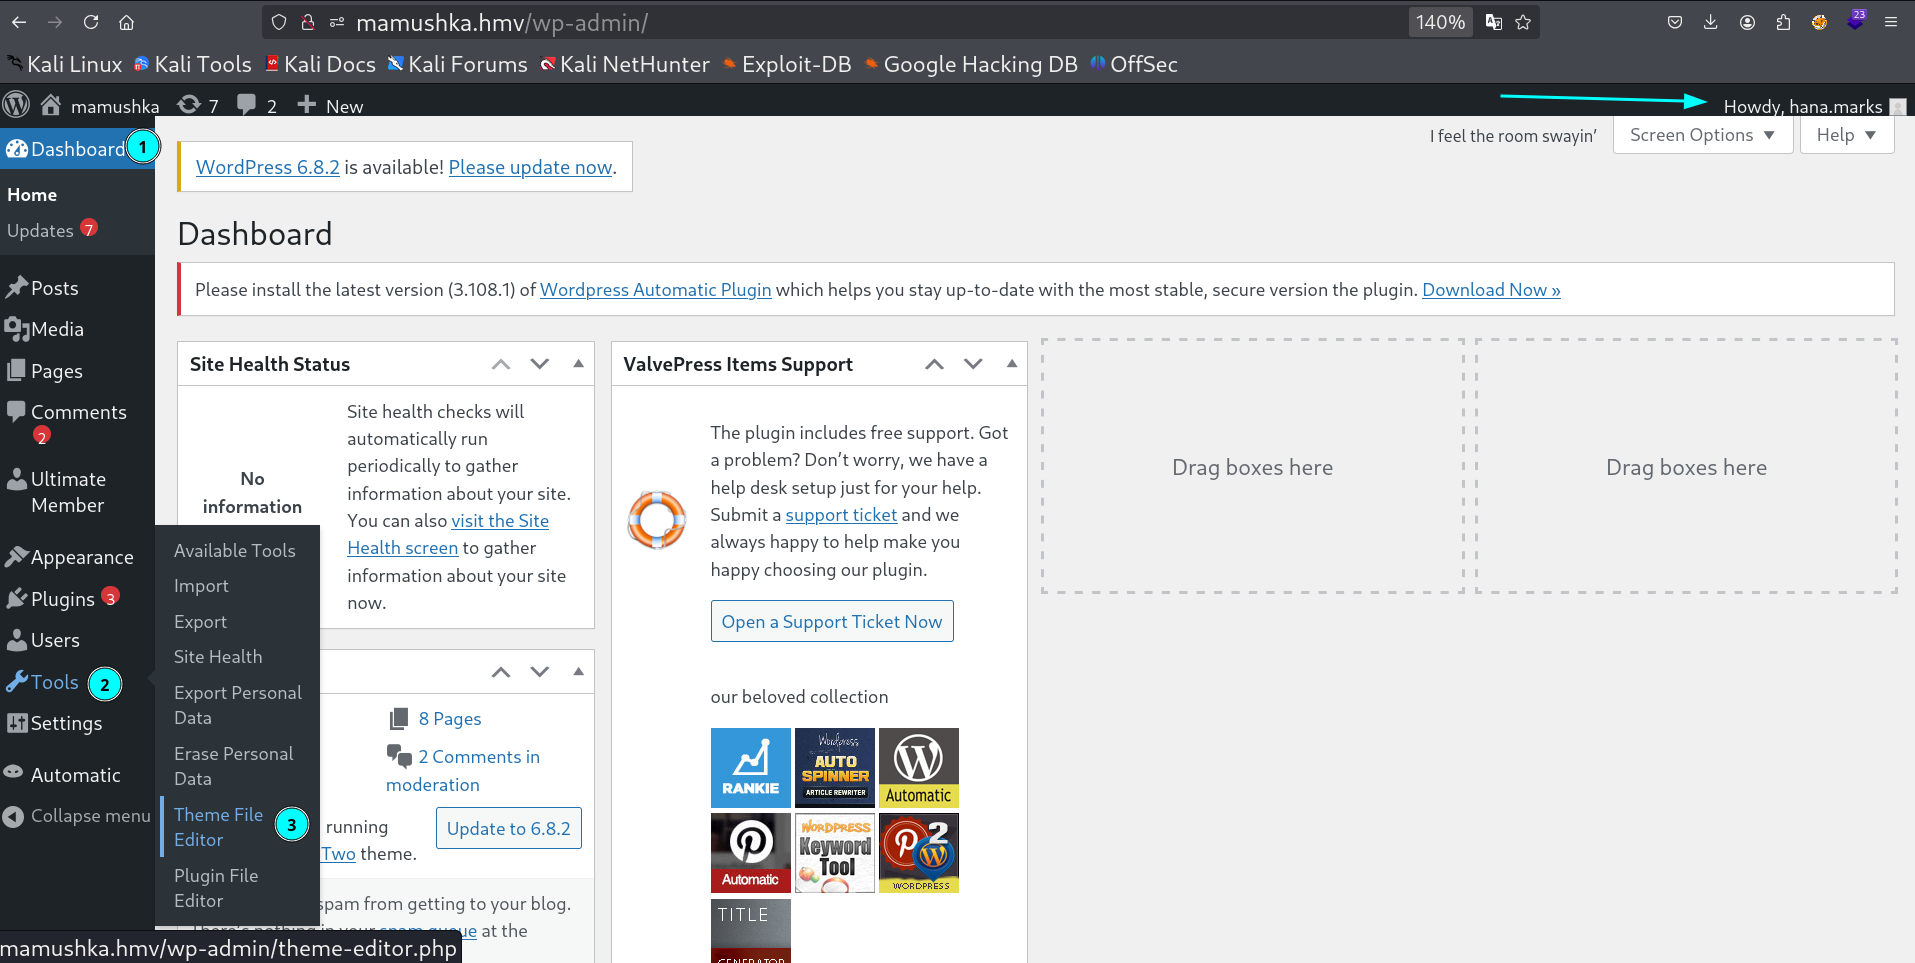Collapse the ValvePress Items Support panel
The height and width of the screenshot is (963, 1915).
tap(1012, 364)
